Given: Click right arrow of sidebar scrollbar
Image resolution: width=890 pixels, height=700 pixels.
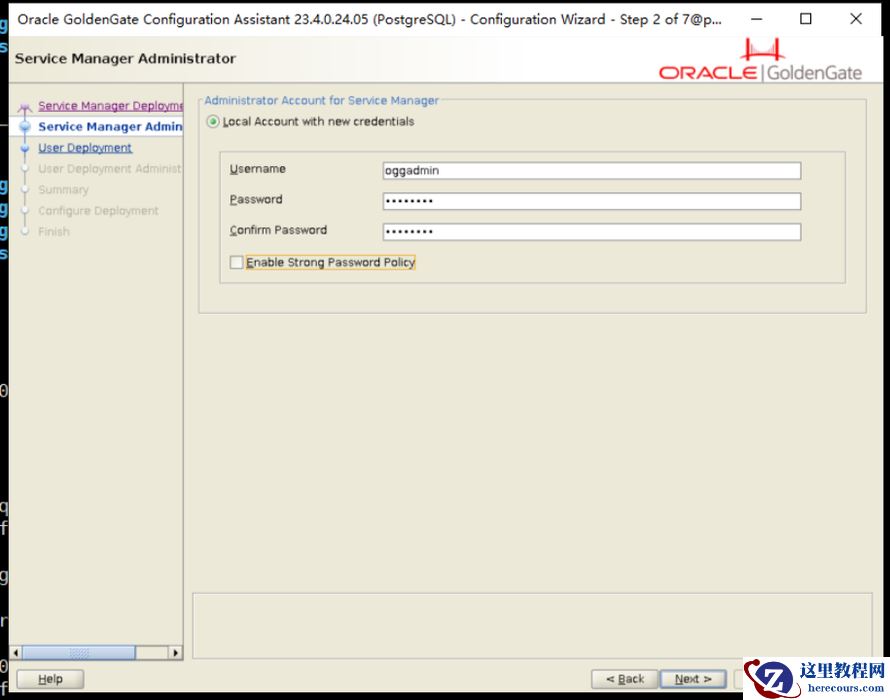Looking at the screenshot, I should [x=175, y=652].
